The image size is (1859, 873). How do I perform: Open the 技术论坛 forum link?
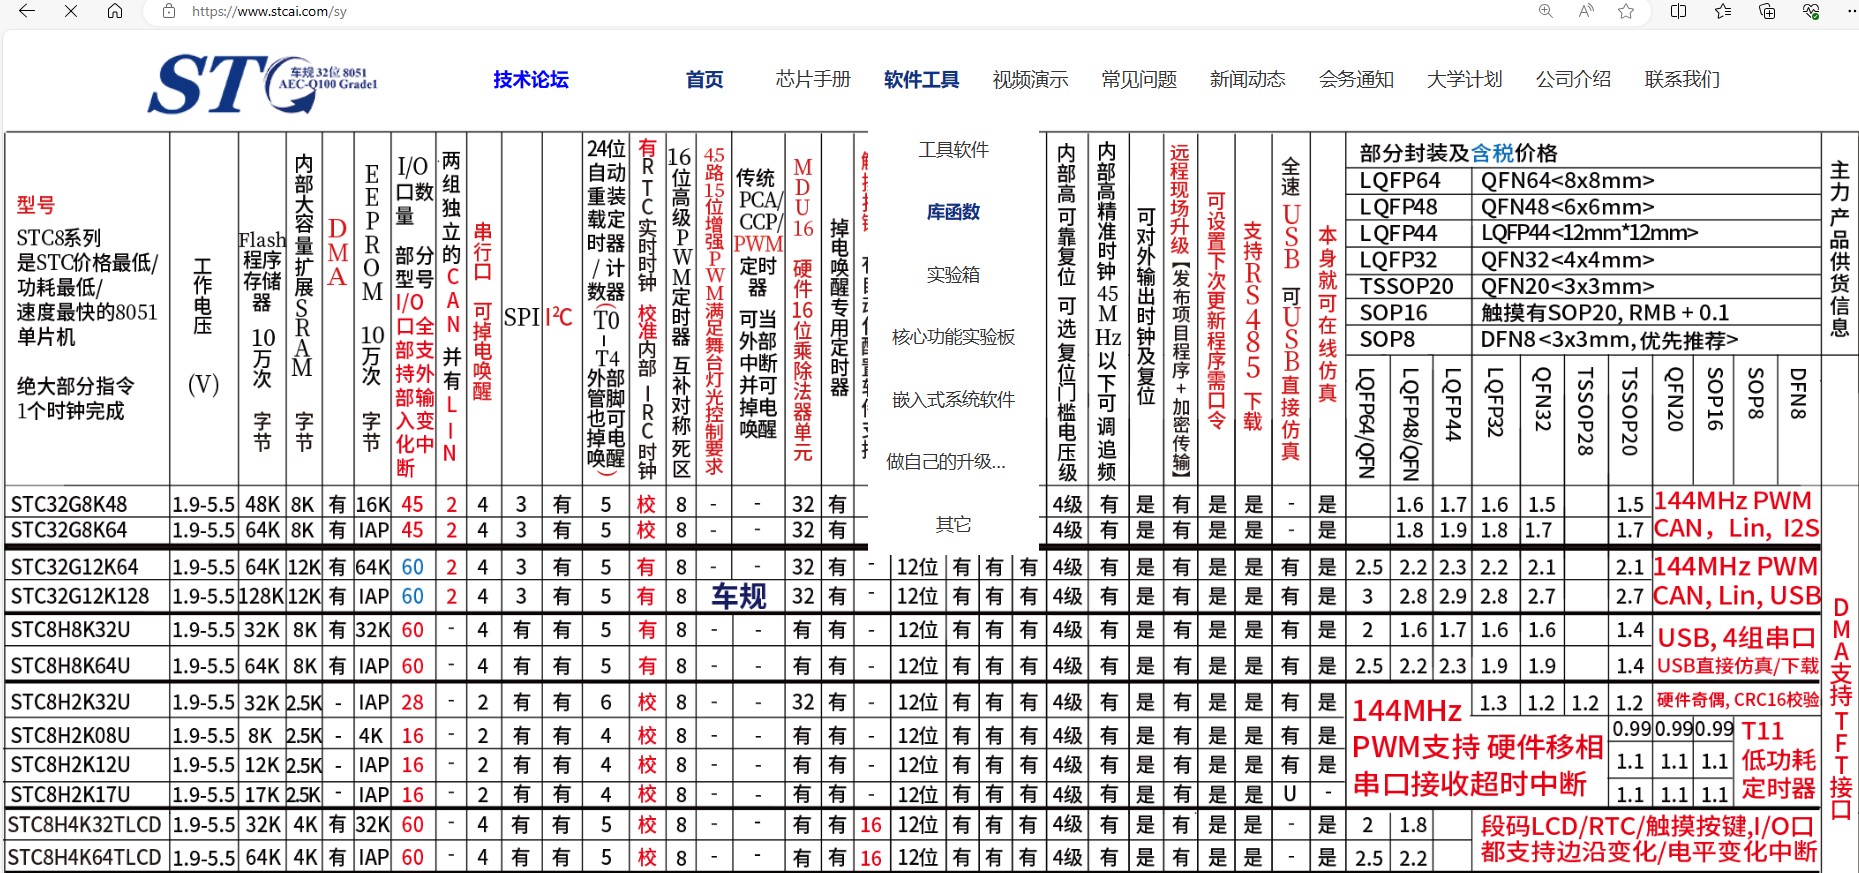point(531,79)
